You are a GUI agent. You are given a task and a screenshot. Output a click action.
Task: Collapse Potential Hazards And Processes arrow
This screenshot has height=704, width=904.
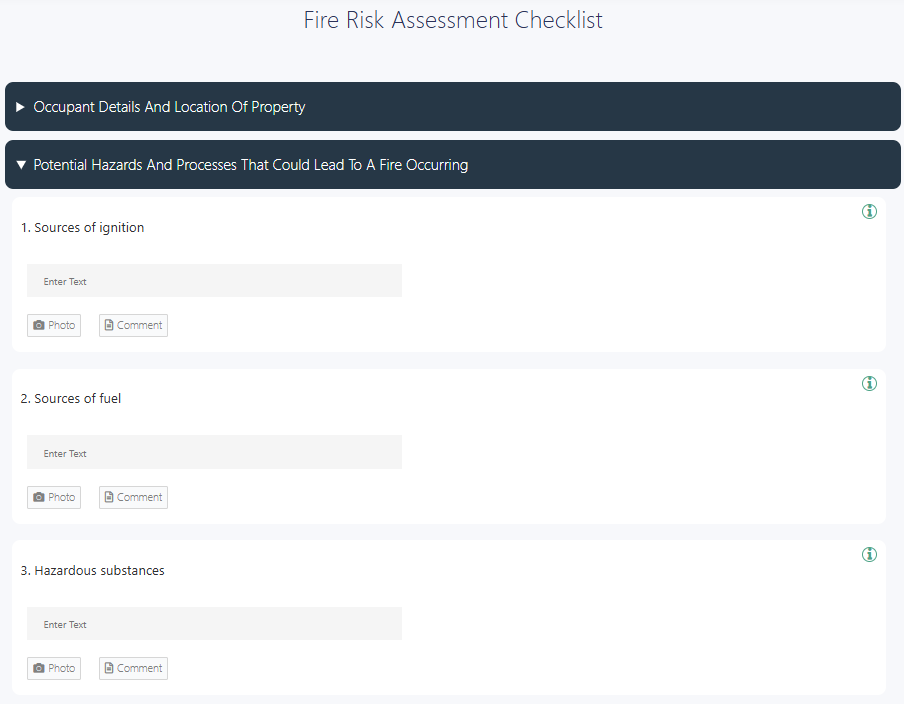(x=21, y=165)
